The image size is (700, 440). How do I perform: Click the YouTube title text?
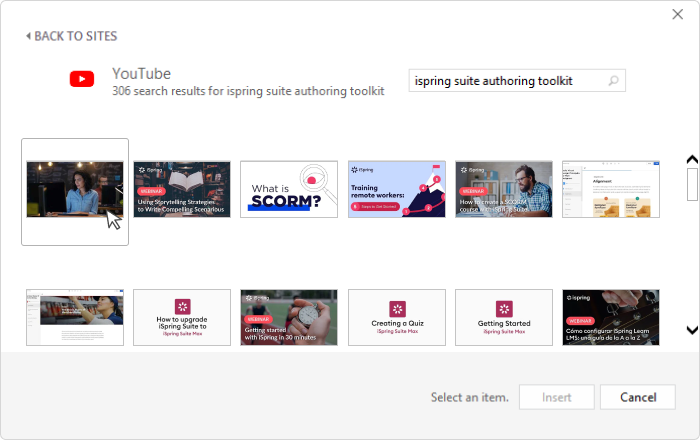click(x=142, y=74)
